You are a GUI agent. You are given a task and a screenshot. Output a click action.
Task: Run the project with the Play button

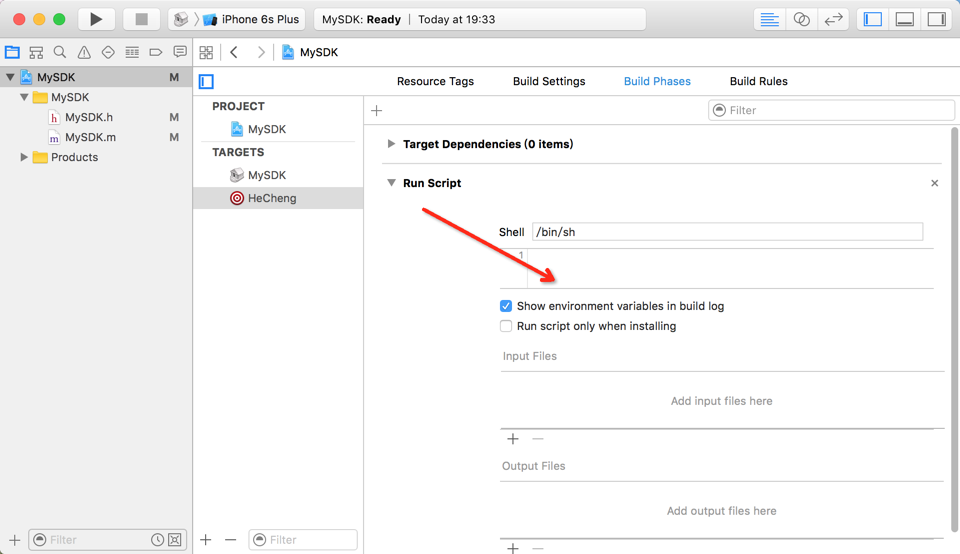(x=96, y=19)
